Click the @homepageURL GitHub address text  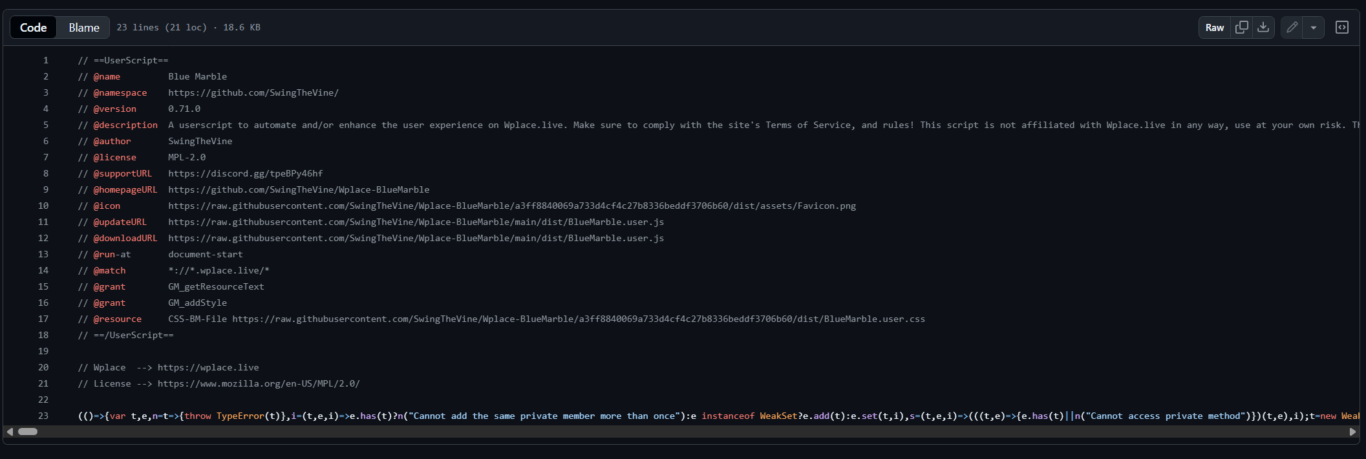(x=298, y=189)
